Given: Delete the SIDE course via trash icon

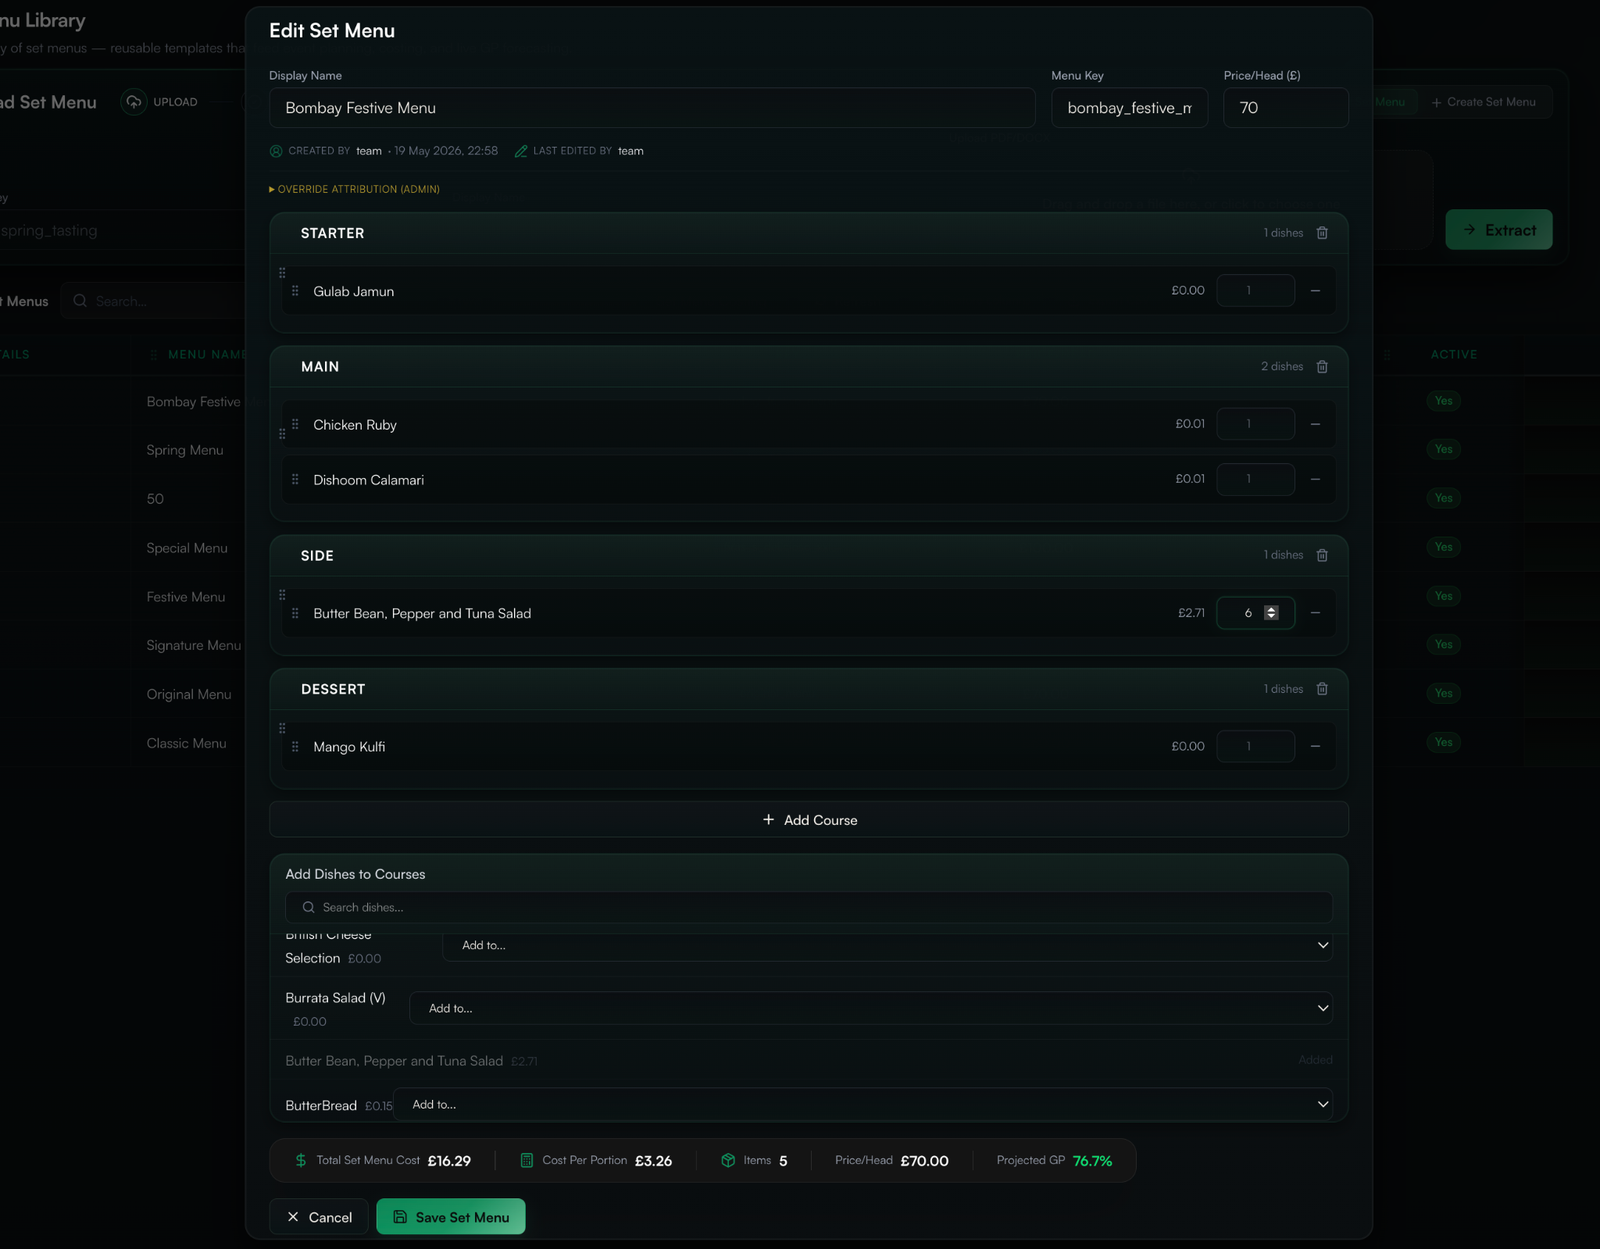Looking at the screenshot, I should pyautogui.click(x=1322, y=555).
